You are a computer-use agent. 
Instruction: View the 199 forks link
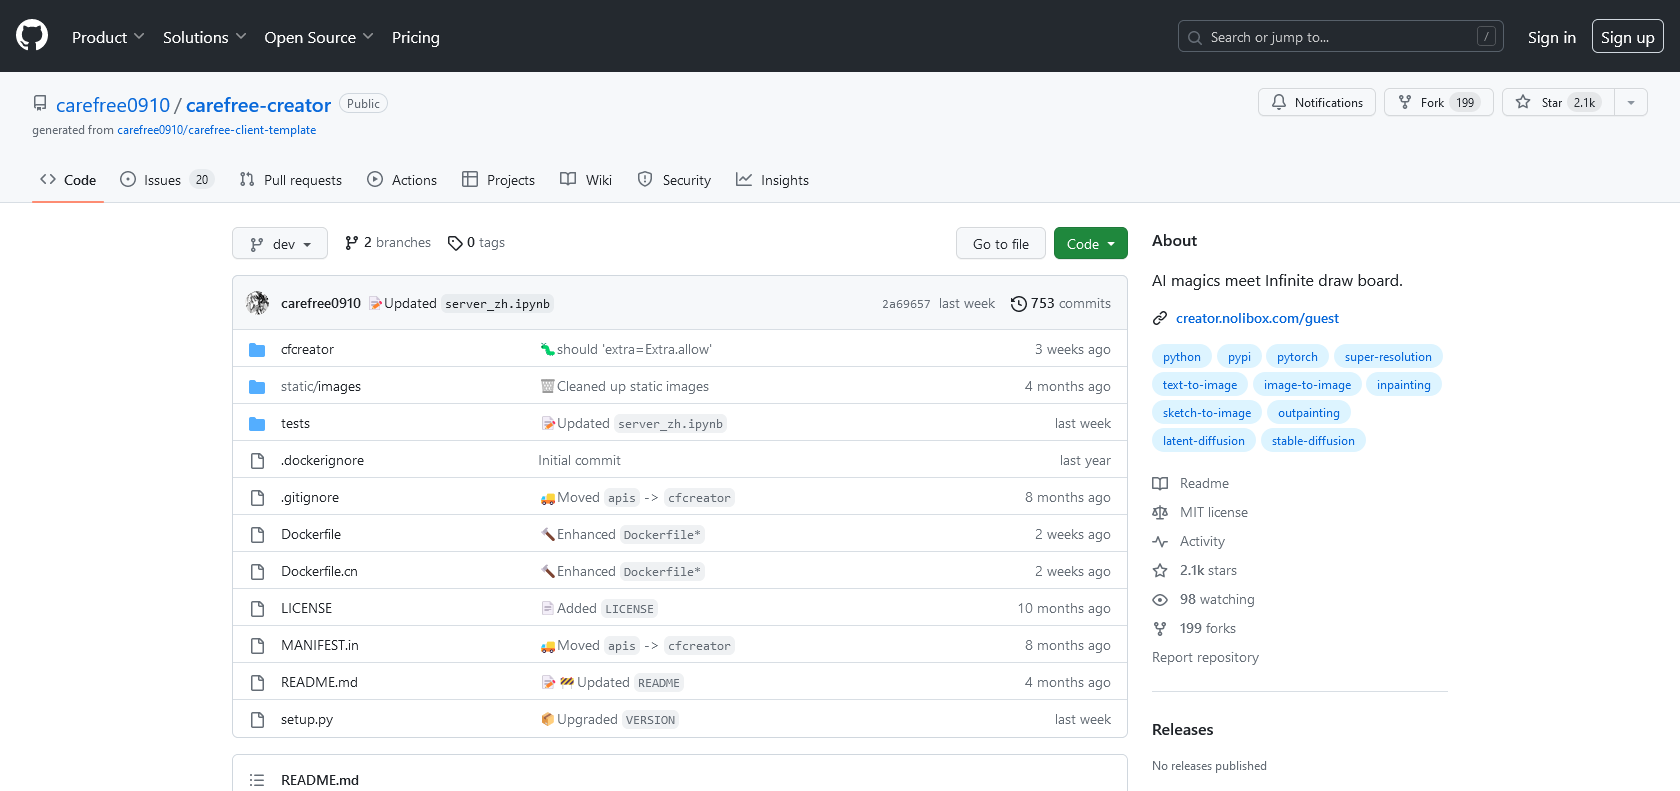click(x=1195, y=628)
